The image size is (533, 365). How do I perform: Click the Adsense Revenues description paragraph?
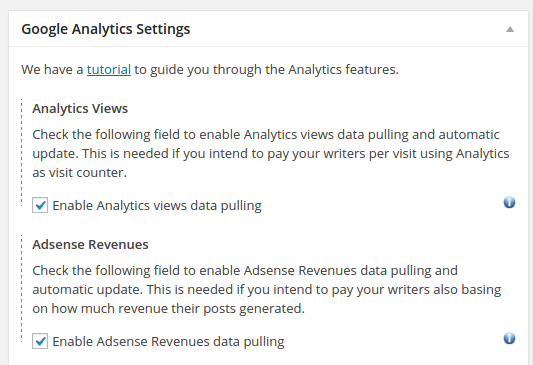click(x=267, y=290)
